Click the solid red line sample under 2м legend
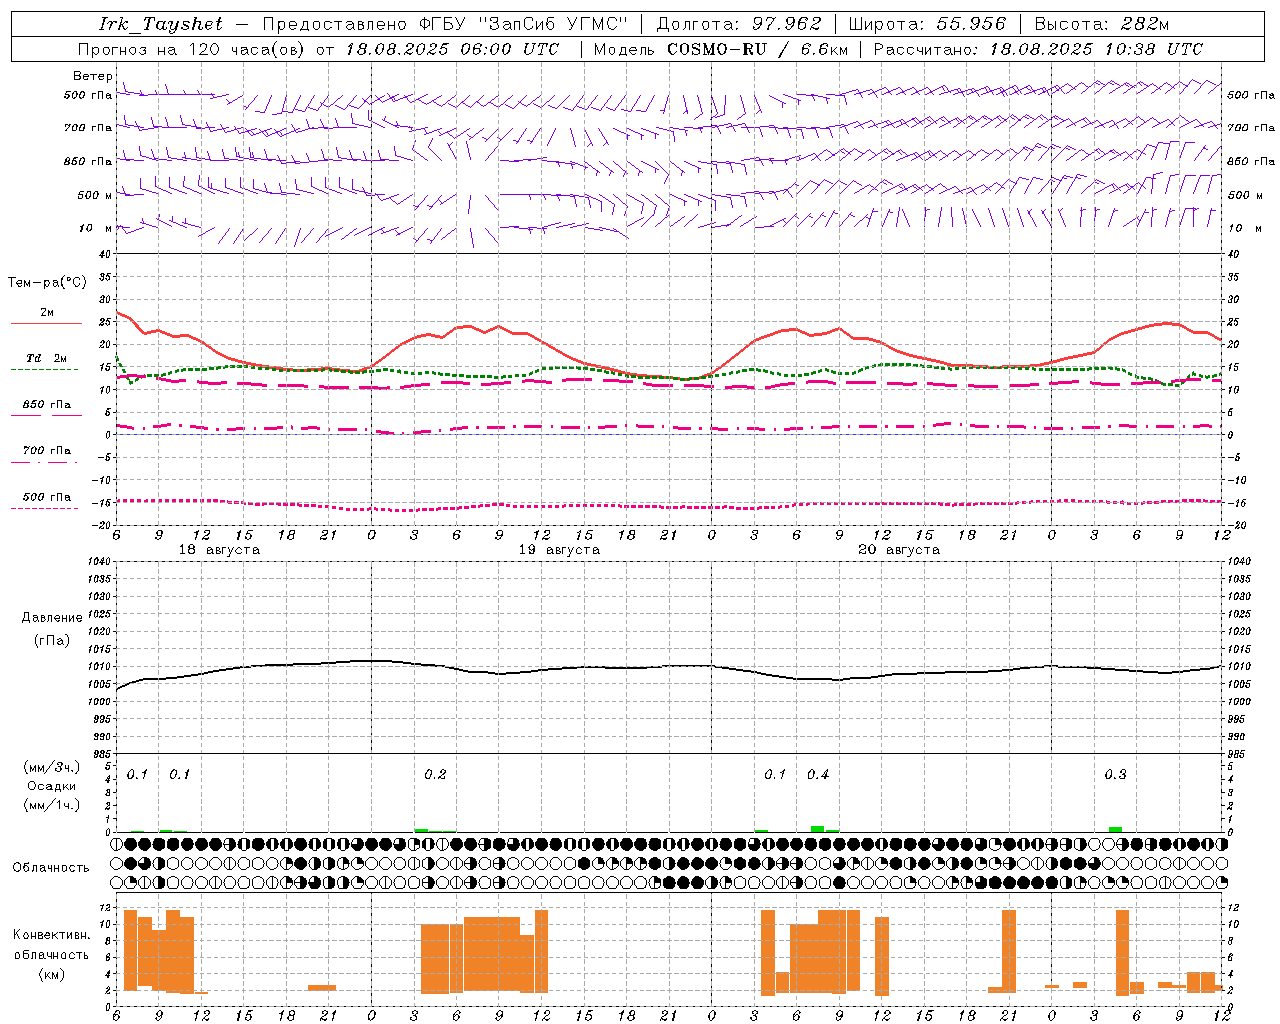The height and width of the screenshot is (1024, 1280). (46, 324)
